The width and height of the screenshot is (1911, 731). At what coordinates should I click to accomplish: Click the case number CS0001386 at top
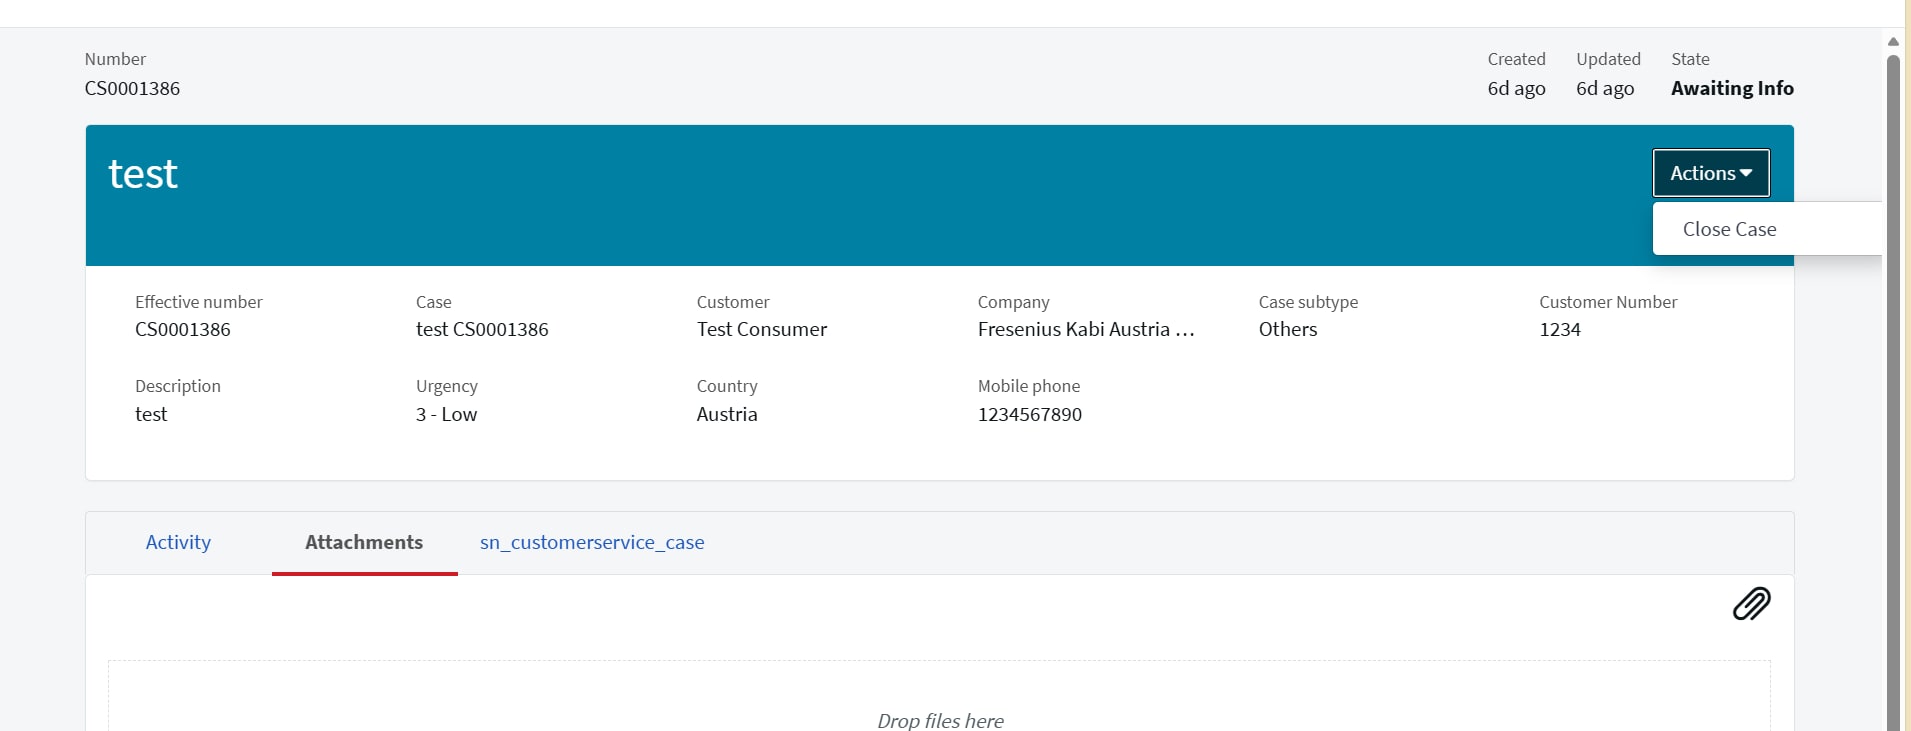click(133, 88)
